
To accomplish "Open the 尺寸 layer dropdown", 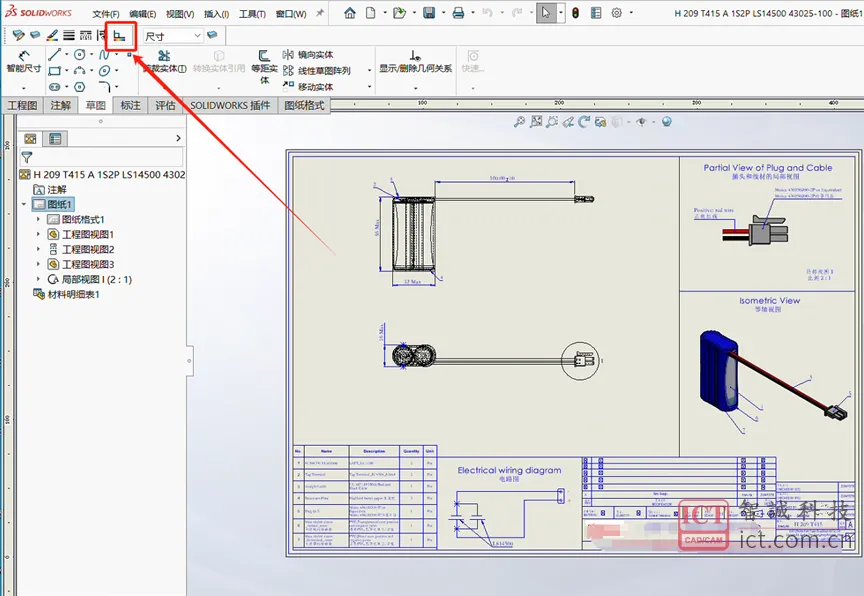I will point(196,35).
